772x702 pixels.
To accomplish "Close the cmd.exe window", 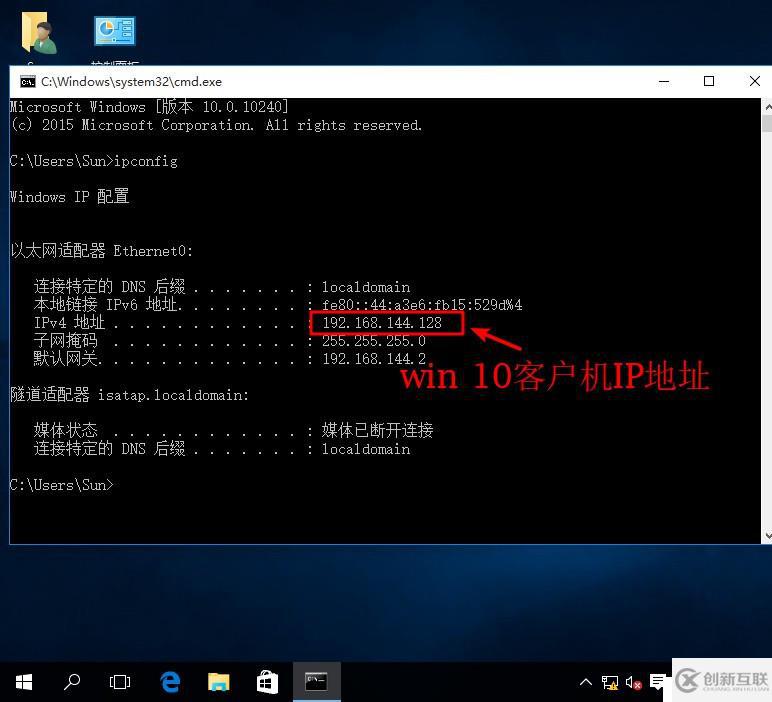I will coord(754,81).
